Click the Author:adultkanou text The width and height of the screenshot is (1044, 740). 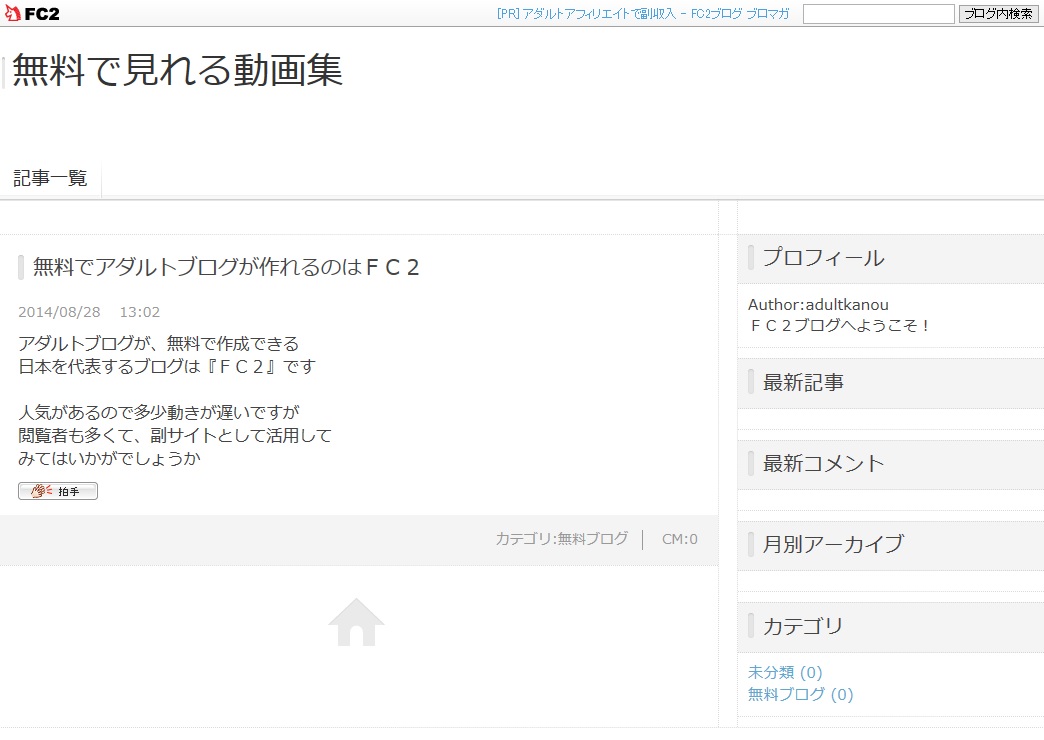[818, 304]
